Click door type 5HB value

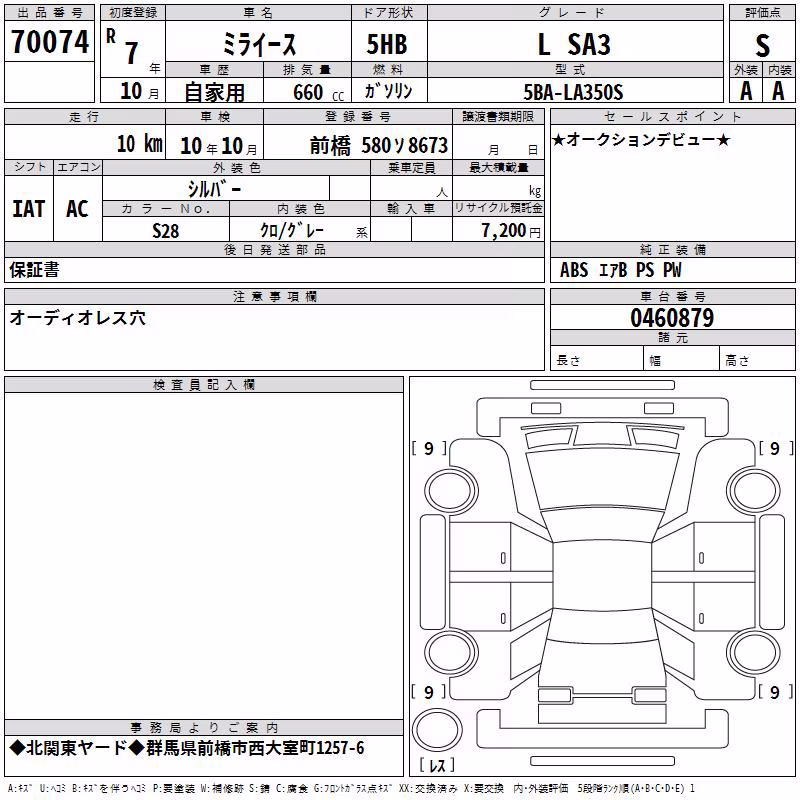coord(387,44)
